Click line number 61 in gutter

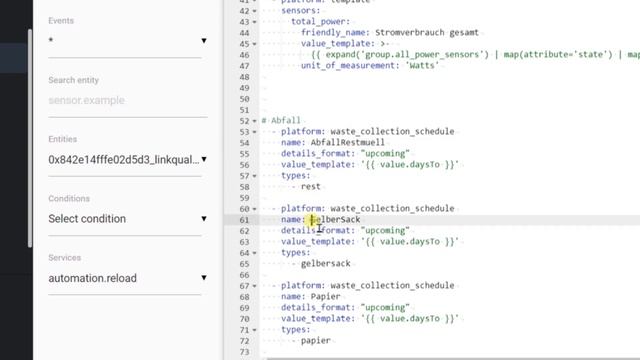[x=244, y=220]
